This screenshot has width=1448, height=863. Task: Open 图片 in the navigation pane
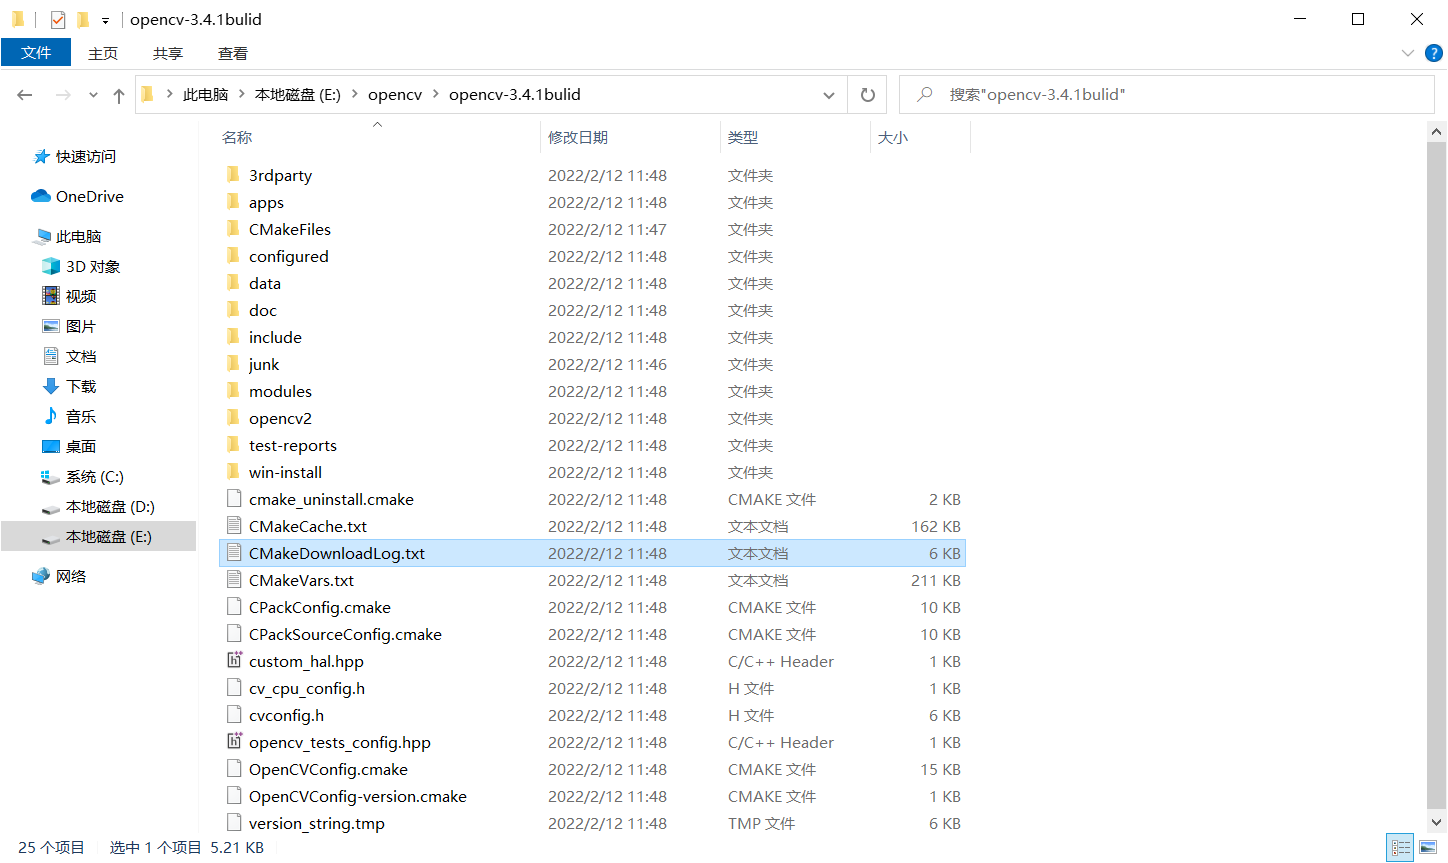point(79,326)
